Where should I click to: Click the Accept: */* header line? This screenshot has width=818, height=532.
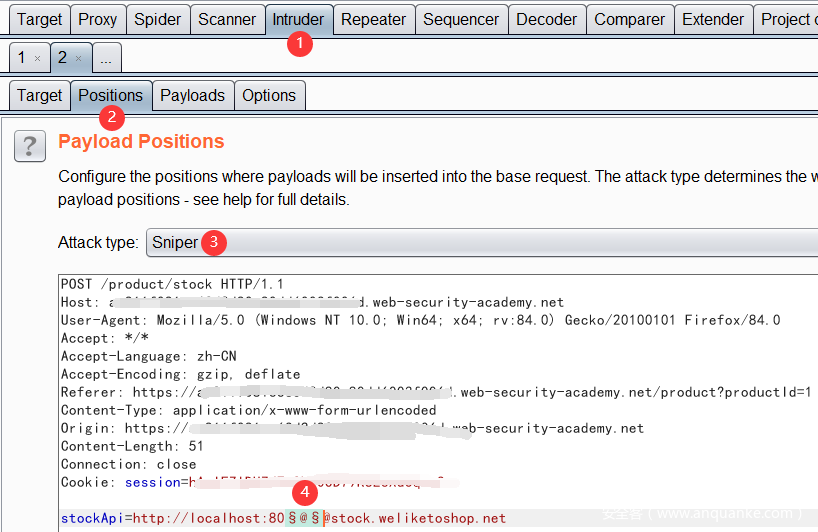click(105, 338)
